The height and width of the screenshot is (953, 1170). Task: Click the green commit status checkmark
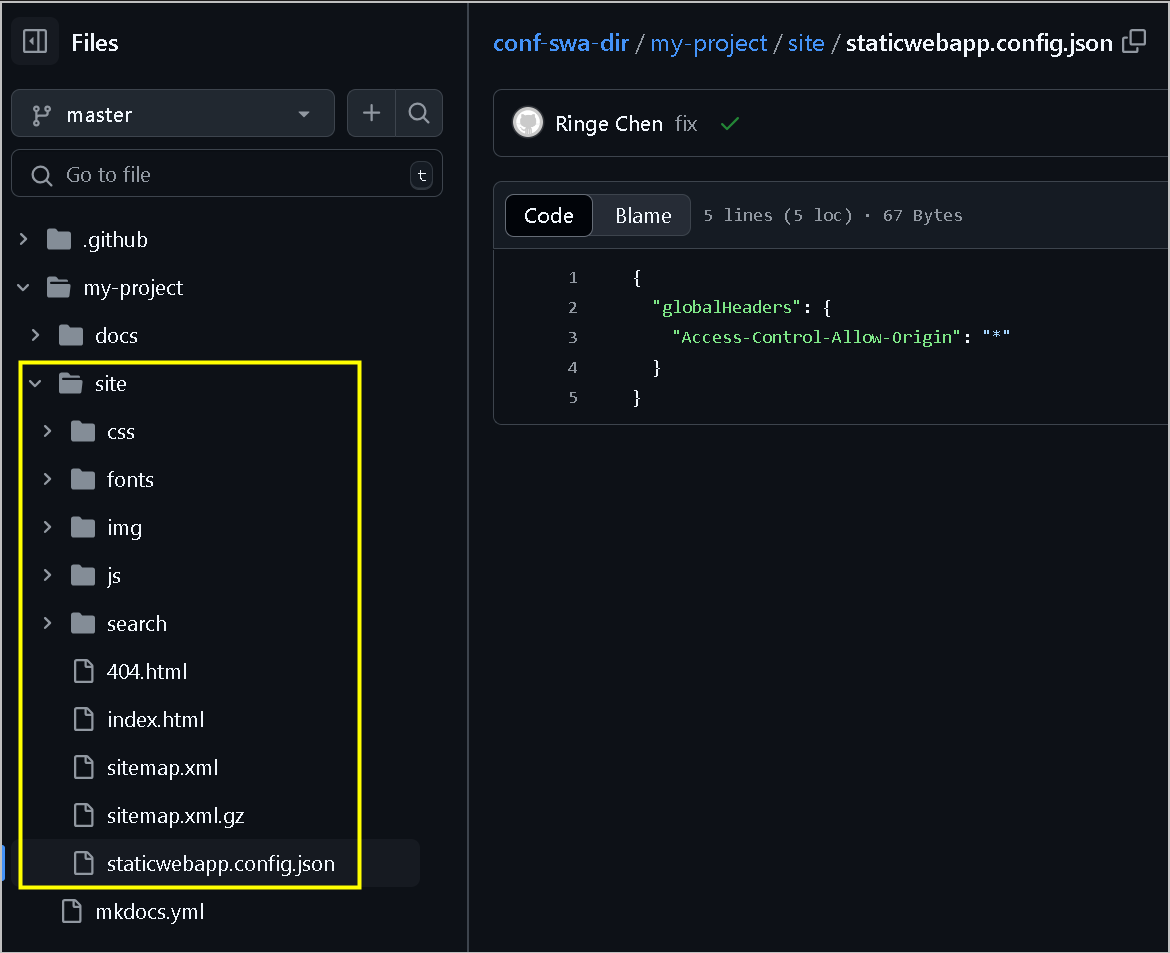click(730, 124)
